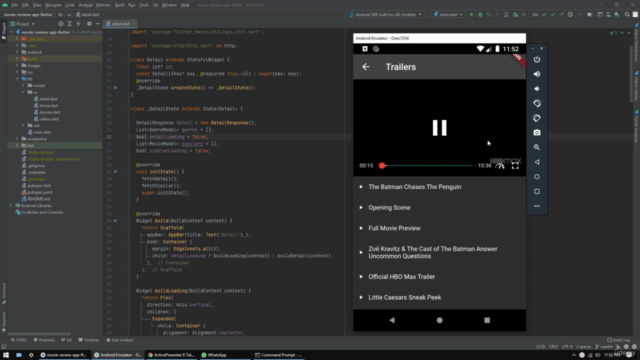Expand the images folder
This screenshot has width=640, height=360.
[17, 65]
